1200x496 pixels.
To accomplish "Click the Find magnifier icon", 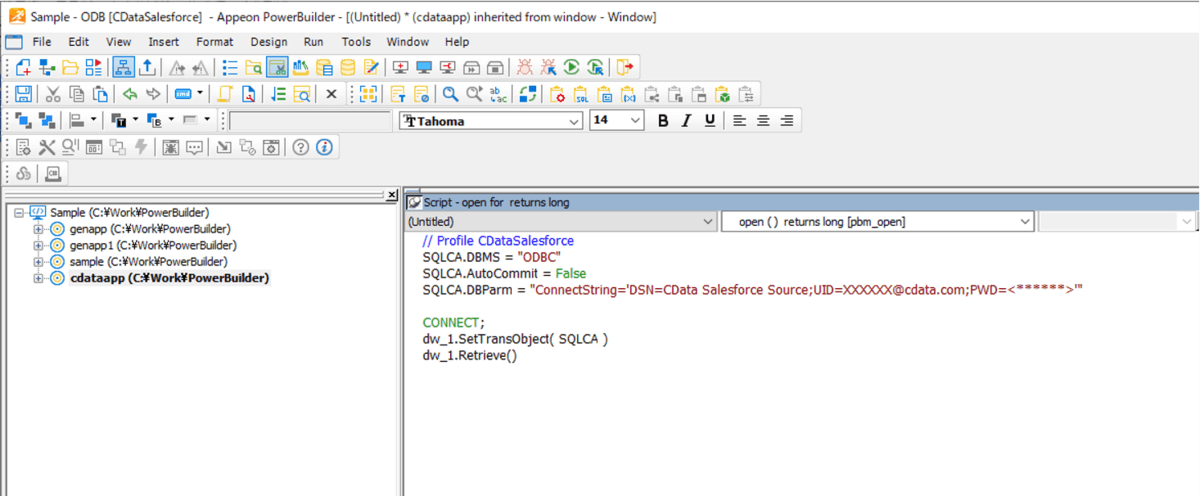I will point(451,94).
